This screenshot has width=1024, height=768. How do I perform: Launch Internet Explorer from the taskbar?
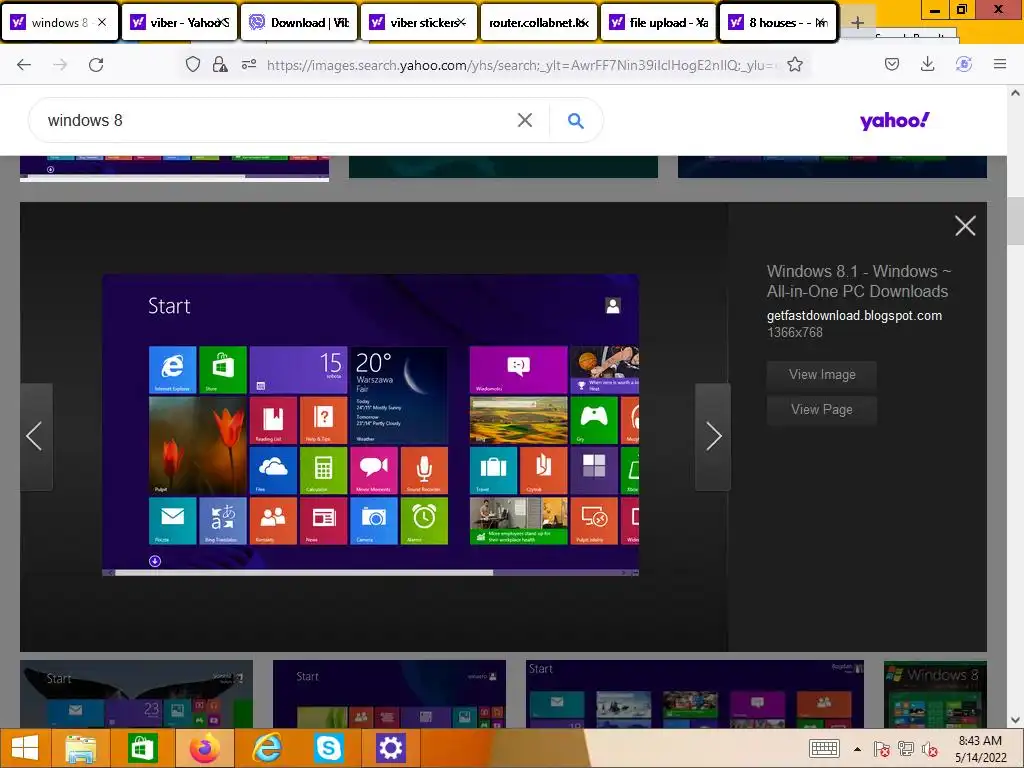coord(266,748)
